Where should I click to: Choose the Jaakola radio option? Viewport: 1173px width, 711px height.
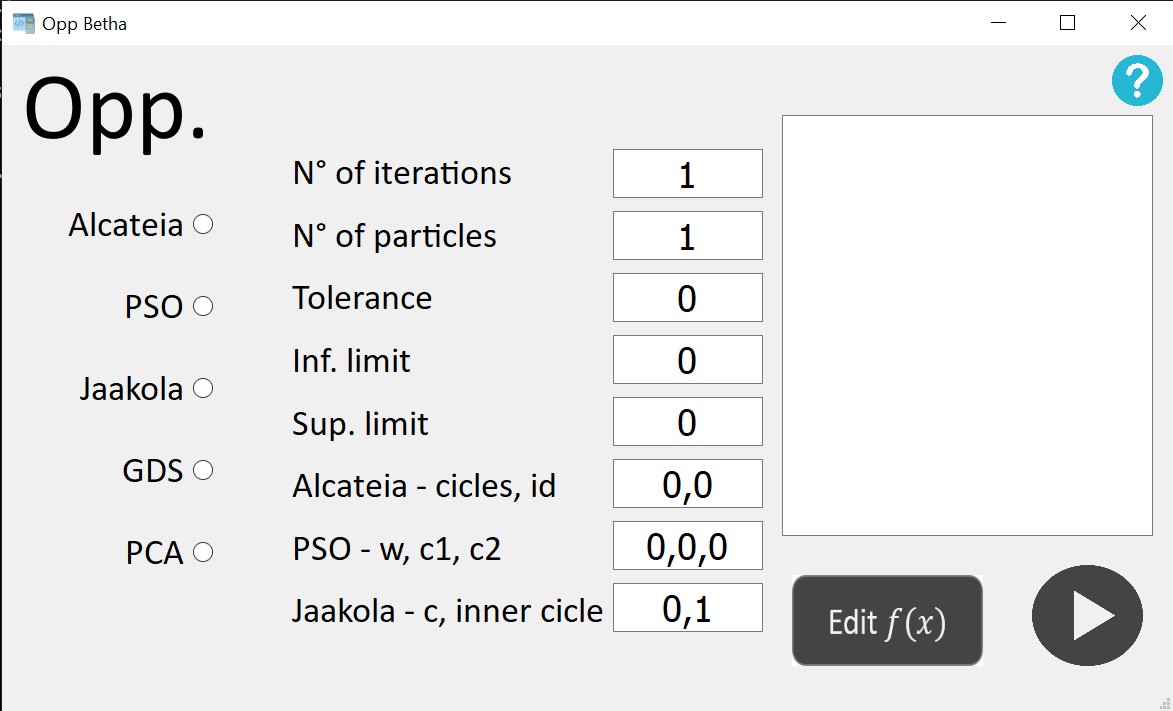[203, 388]
